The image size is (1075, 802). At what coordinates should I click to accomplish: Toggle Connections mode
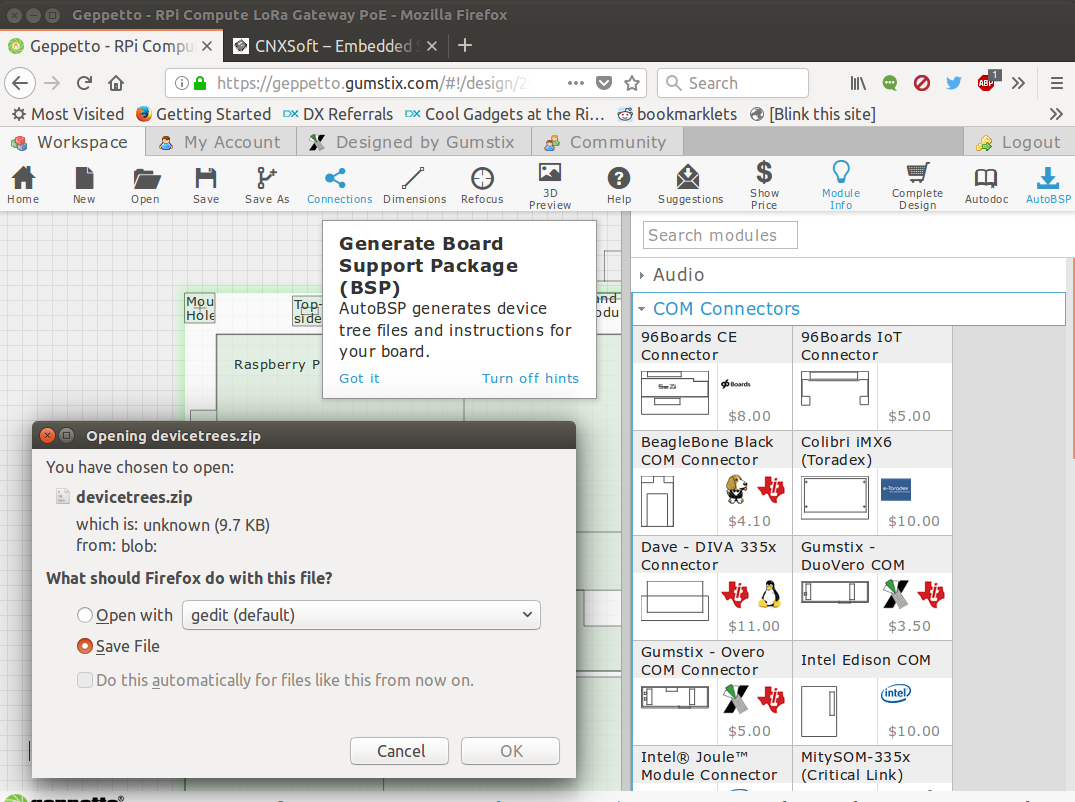pos(339,185)
